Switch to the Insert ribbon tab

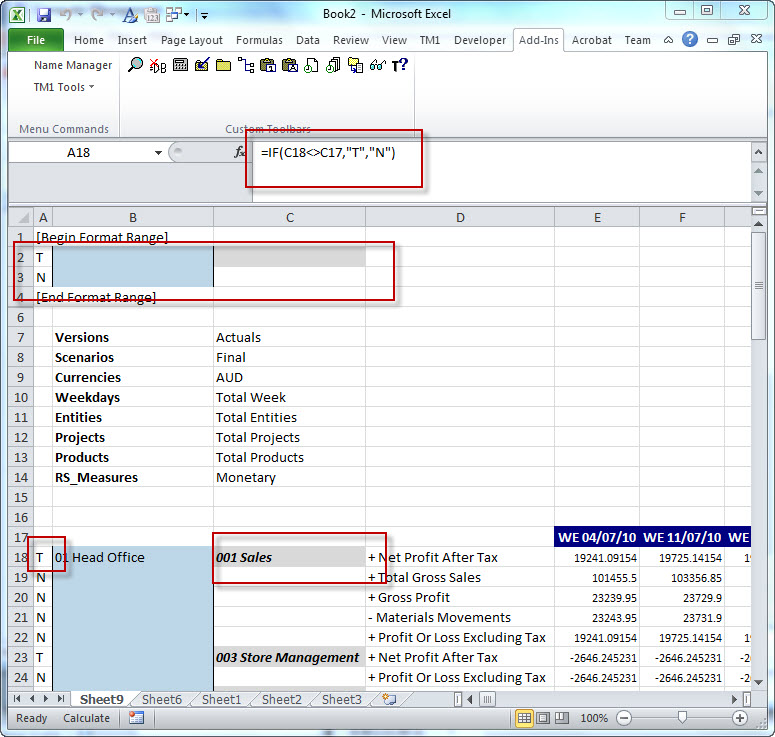(132, 40)
